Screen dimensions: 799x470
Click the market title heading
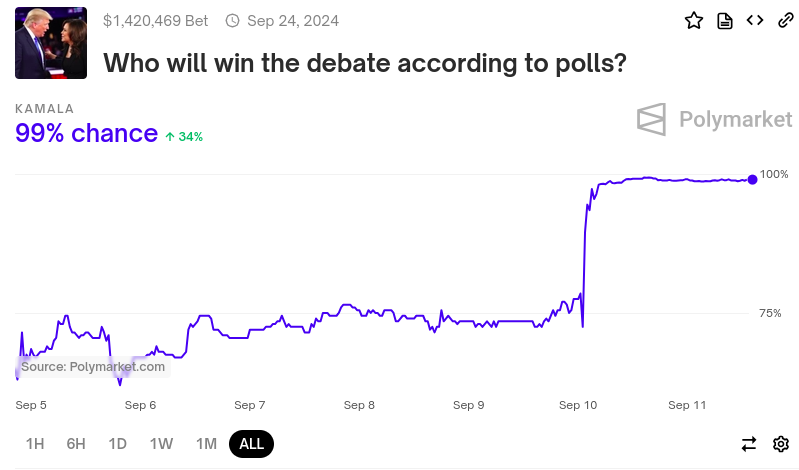click(365, 63)
